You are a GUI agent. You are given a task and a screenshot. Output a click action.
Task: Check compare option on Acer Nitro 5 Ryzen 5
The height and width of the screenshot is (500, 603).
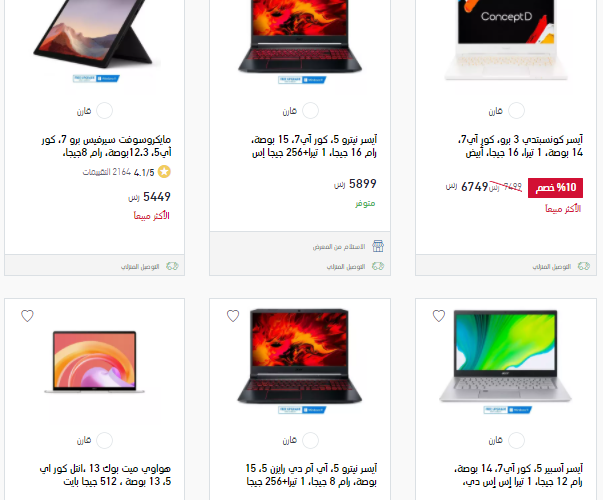coord(310,440)
